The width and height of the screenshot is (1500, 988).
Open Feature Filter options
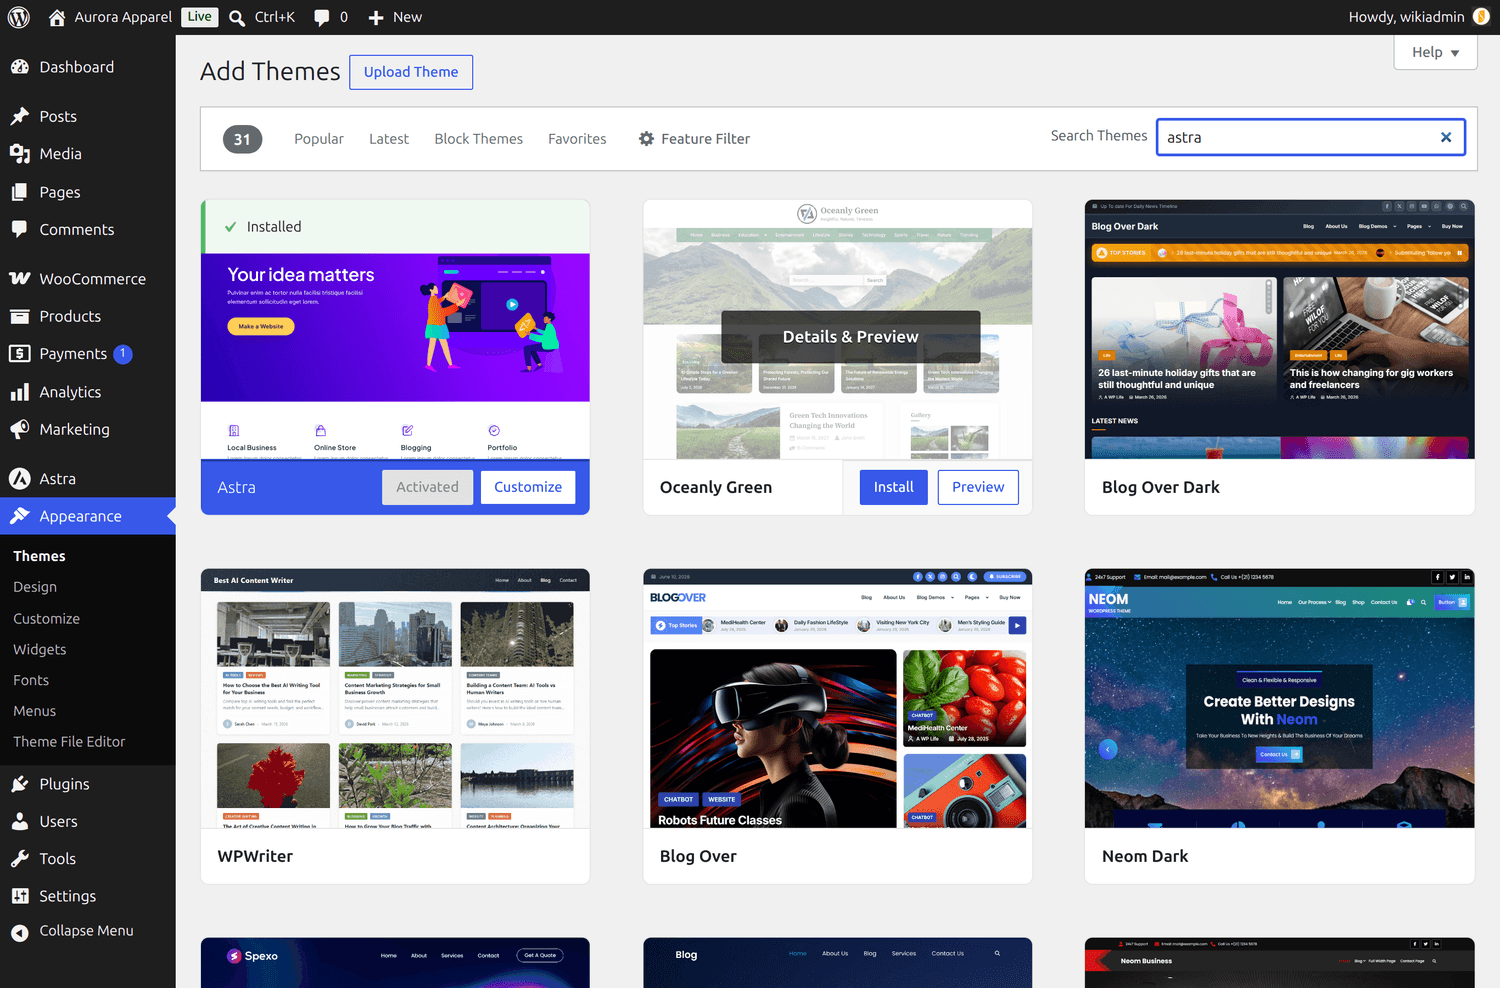tap(694, 139)
